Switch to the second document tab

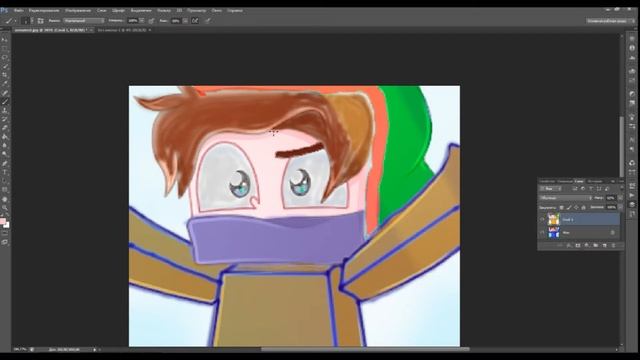coord(124,30)
